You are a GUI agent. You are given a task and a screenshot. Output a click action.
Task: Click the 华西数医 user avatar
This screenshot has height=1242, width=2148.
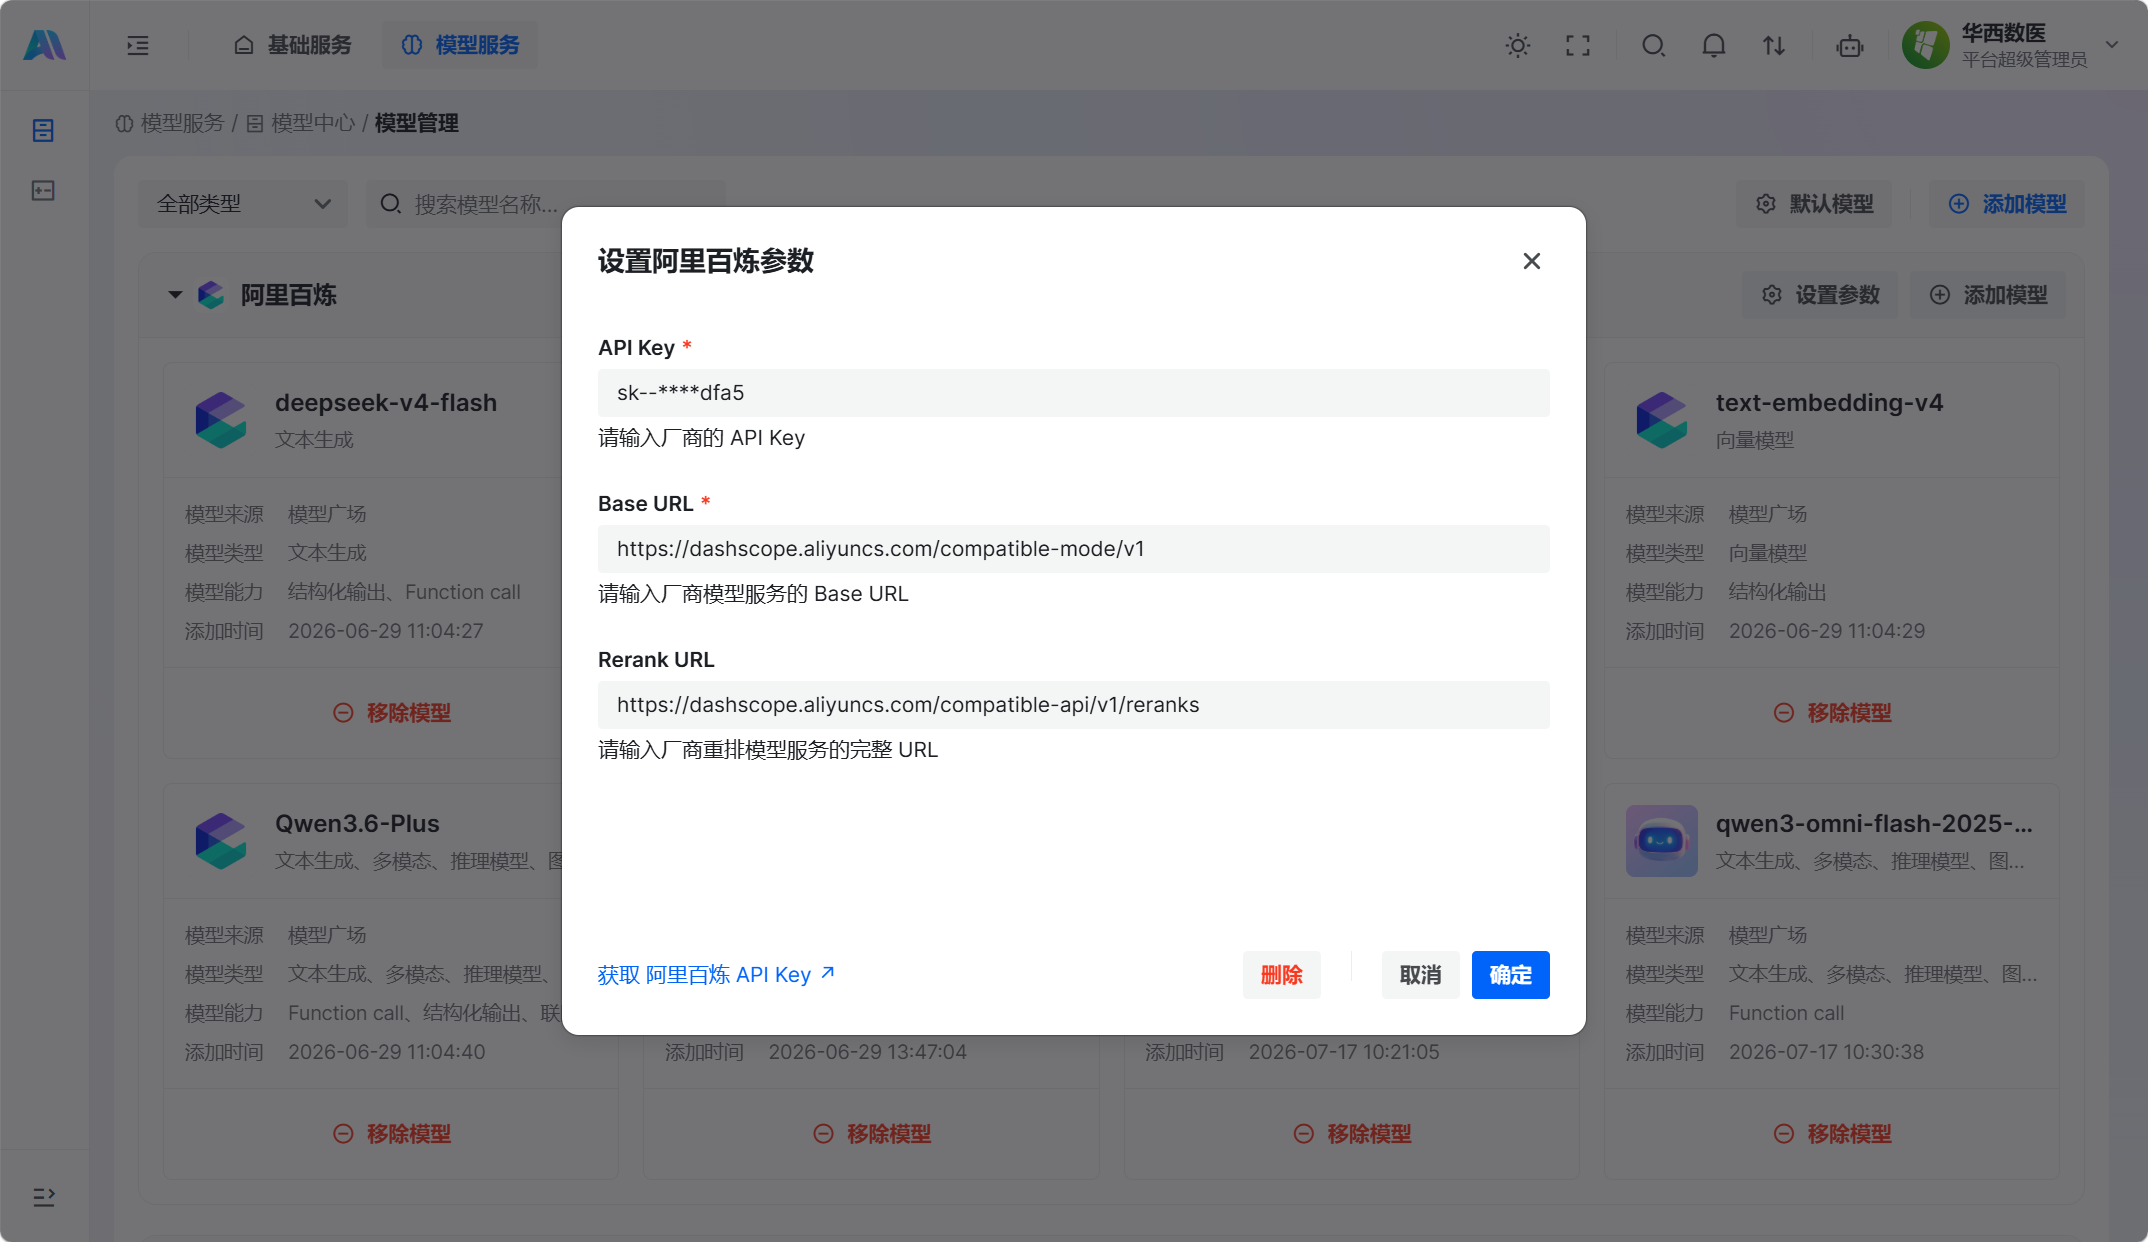tap(1926, 45)
